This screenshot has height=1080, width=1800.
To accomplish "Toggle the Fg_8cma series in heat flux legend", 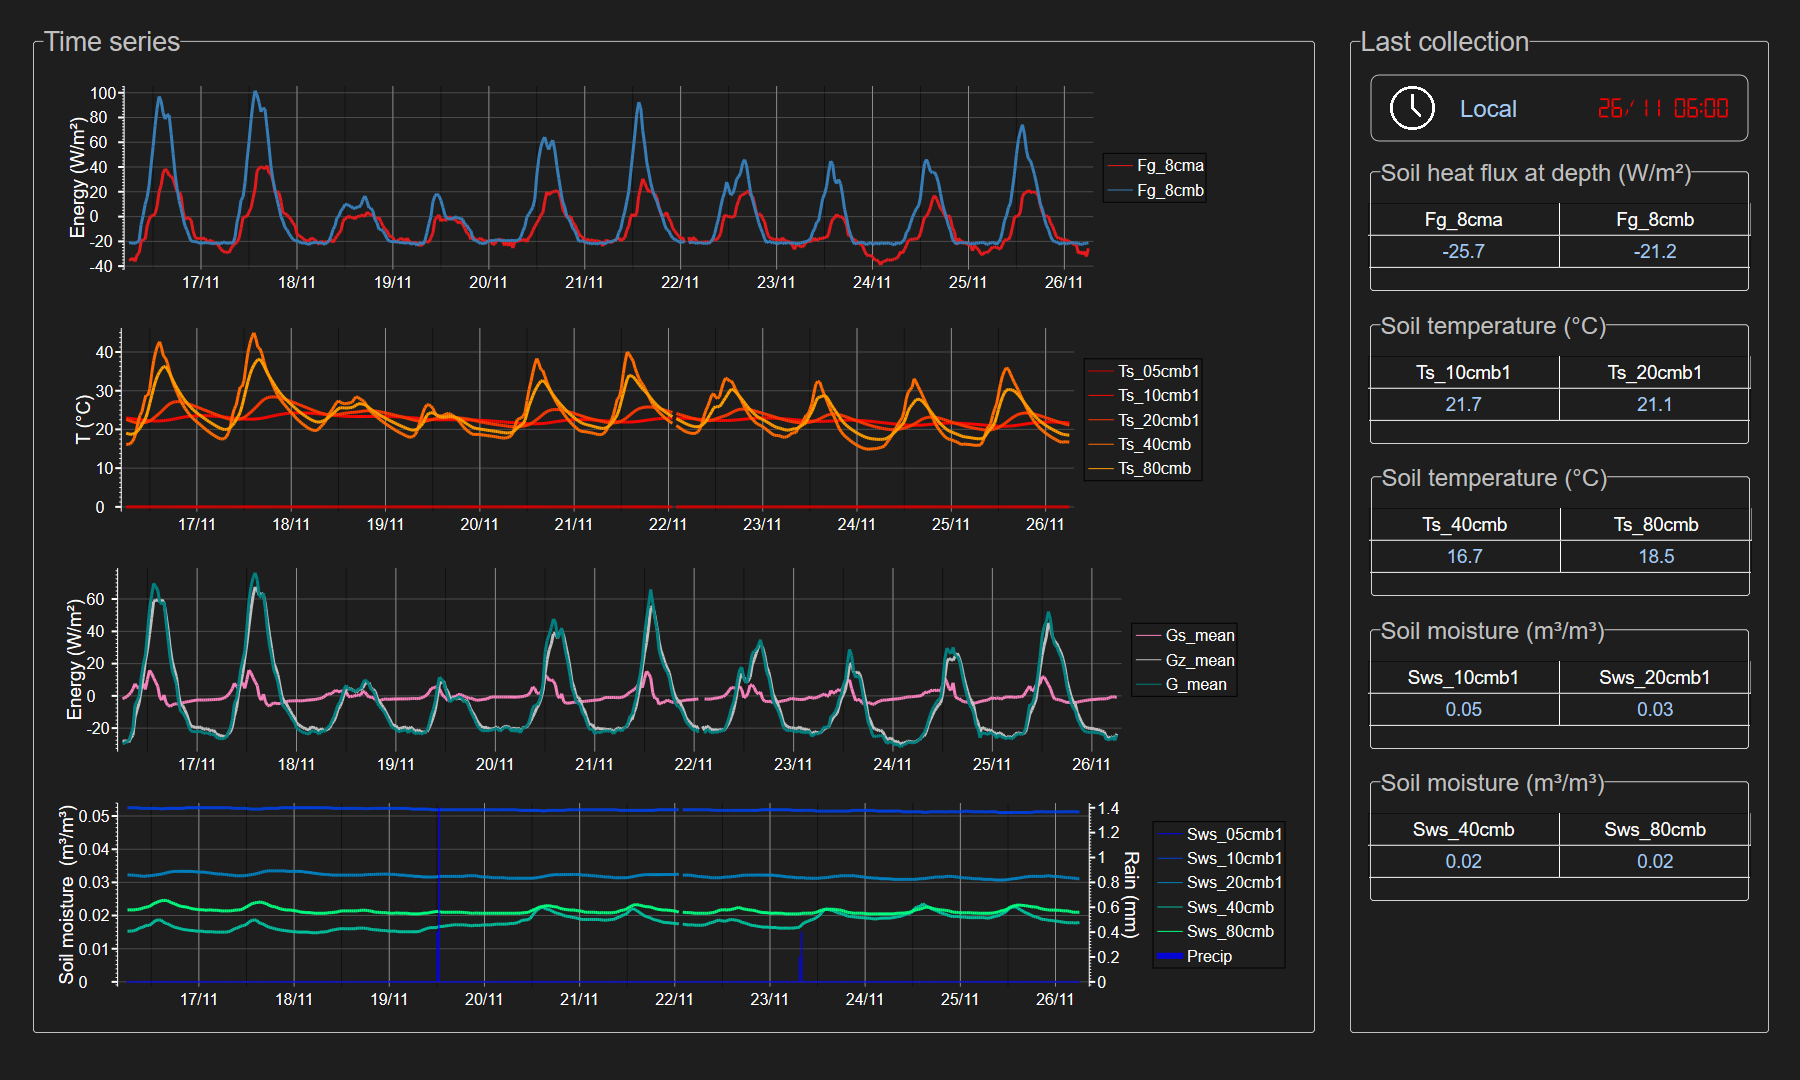I will click(1169, 166).
